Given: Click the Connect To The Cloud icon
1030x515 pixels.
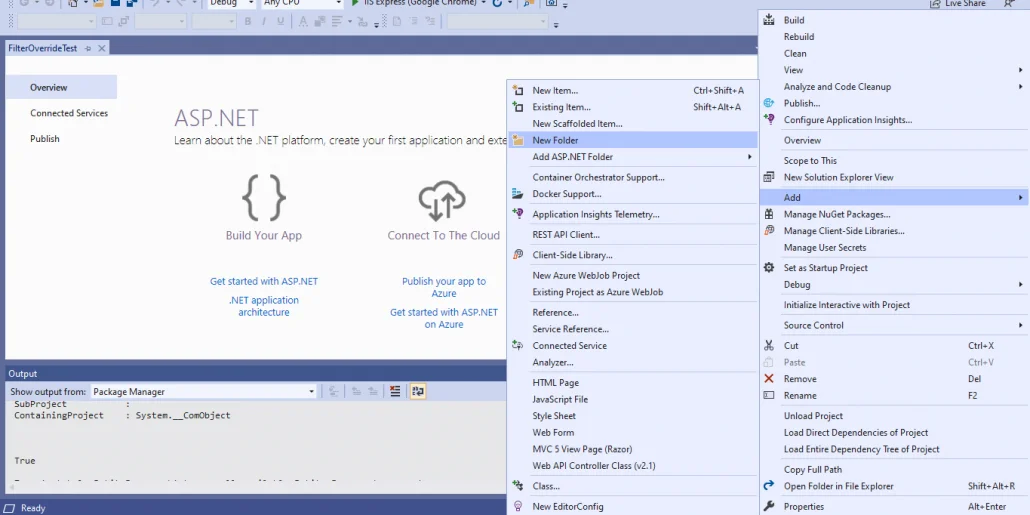Looking at the screenshot, I should point(442,200).
